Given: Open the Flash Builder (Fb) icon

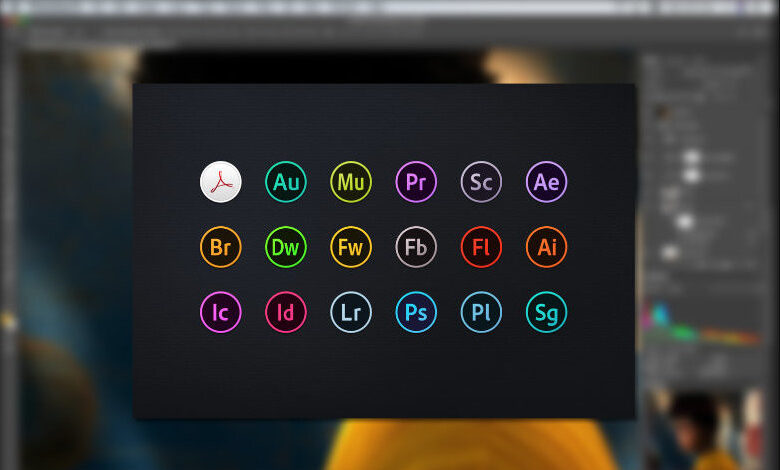Looking at the screenshot, I should (416, 247).
